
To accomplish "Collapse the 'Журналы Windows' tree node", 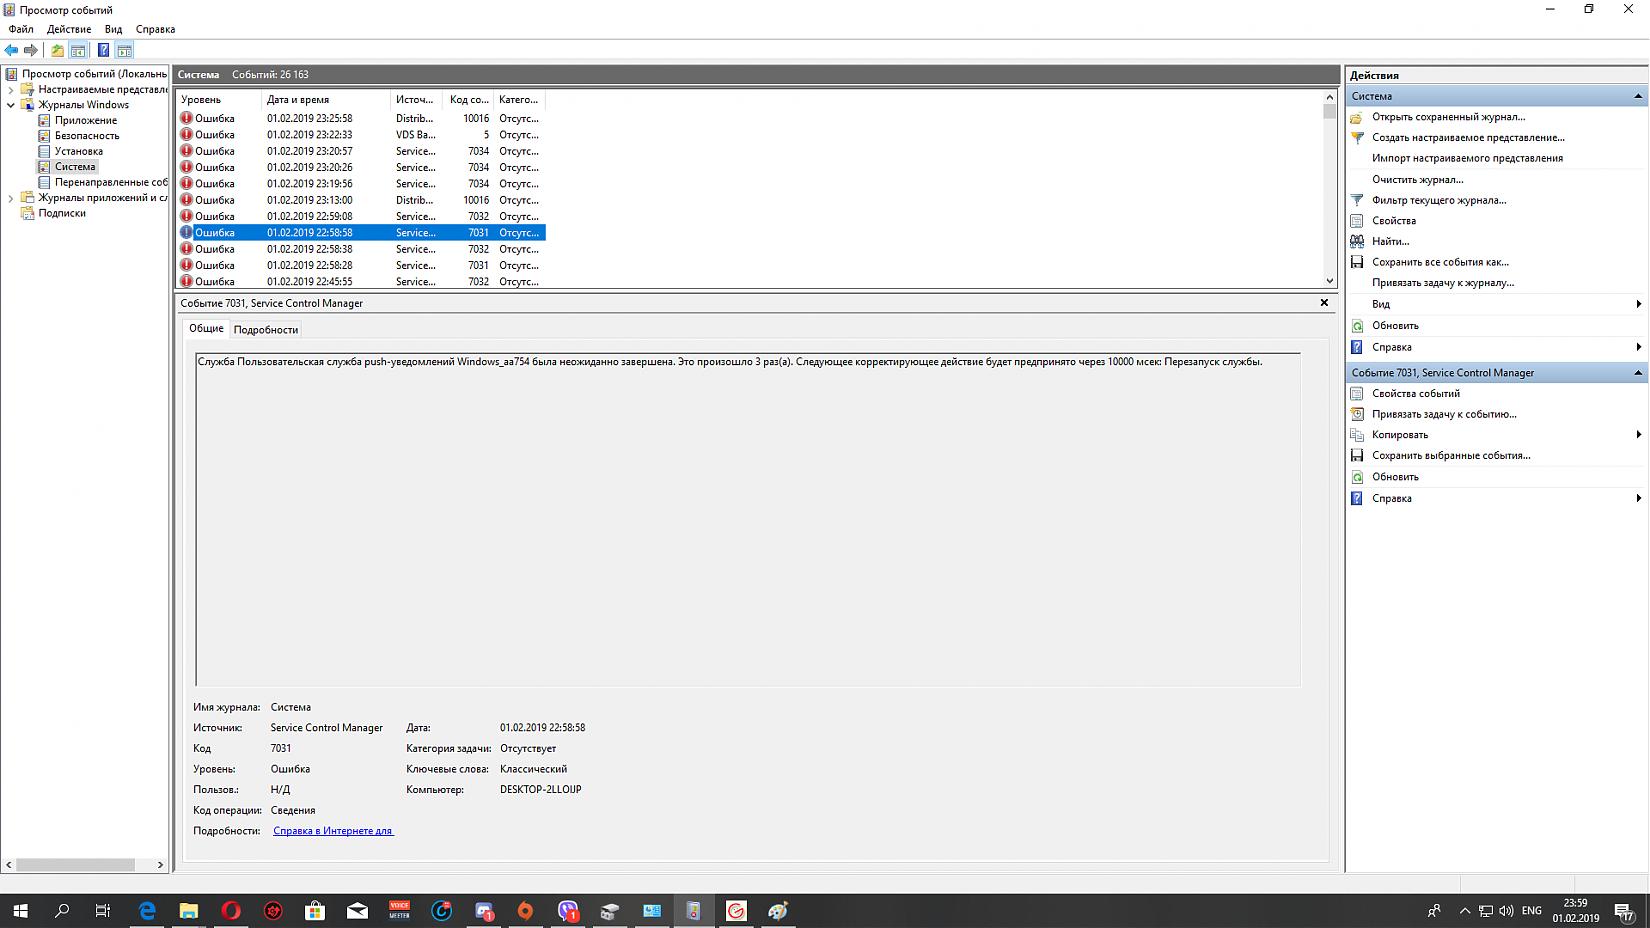I will [x=11, y=105].
